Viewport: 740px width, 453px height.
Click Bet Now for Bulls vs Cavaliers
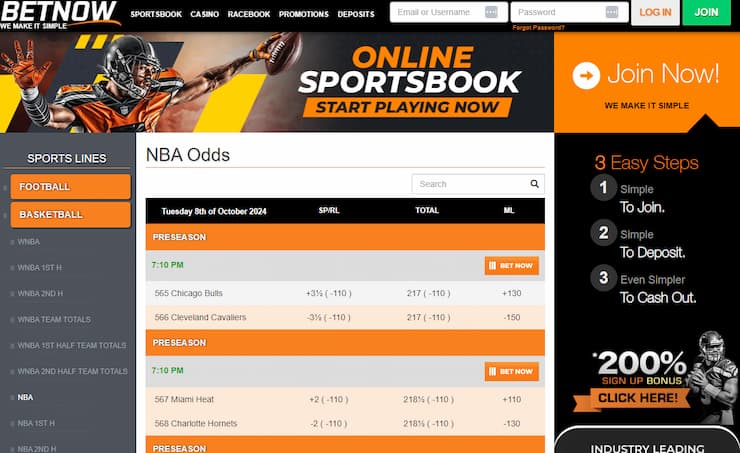[512, 266]
